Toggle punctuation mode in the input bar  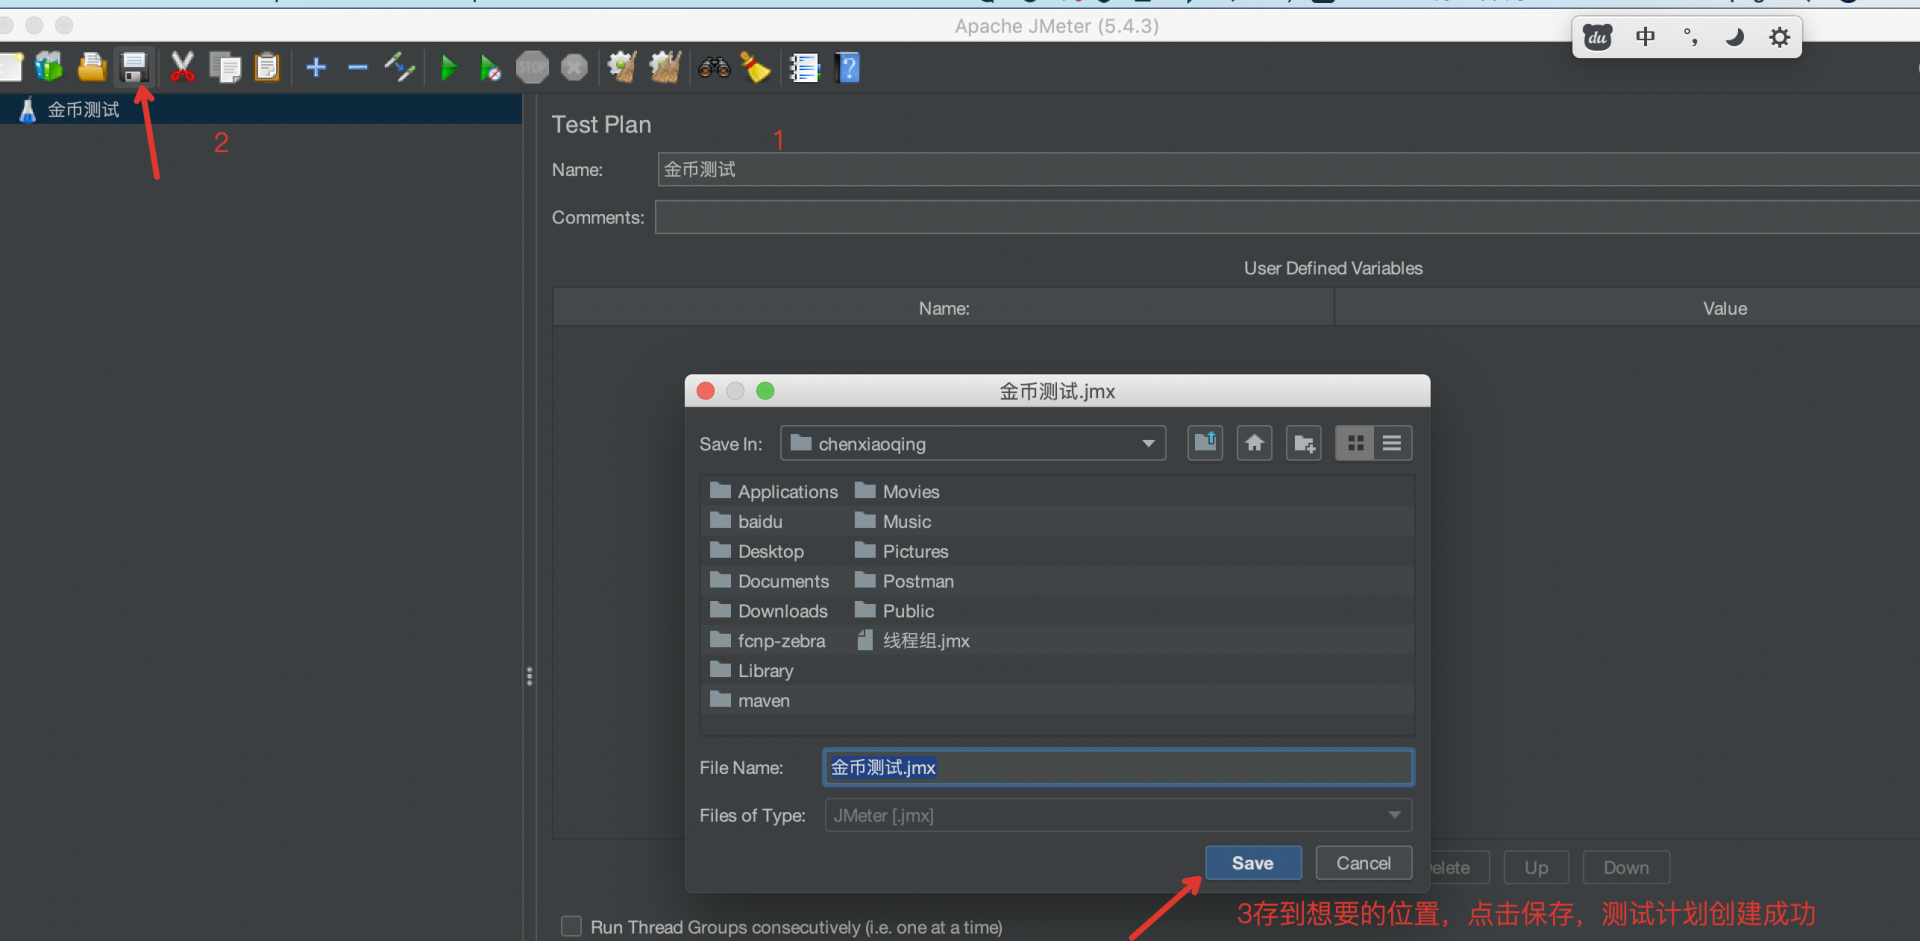pos(1690,38)
